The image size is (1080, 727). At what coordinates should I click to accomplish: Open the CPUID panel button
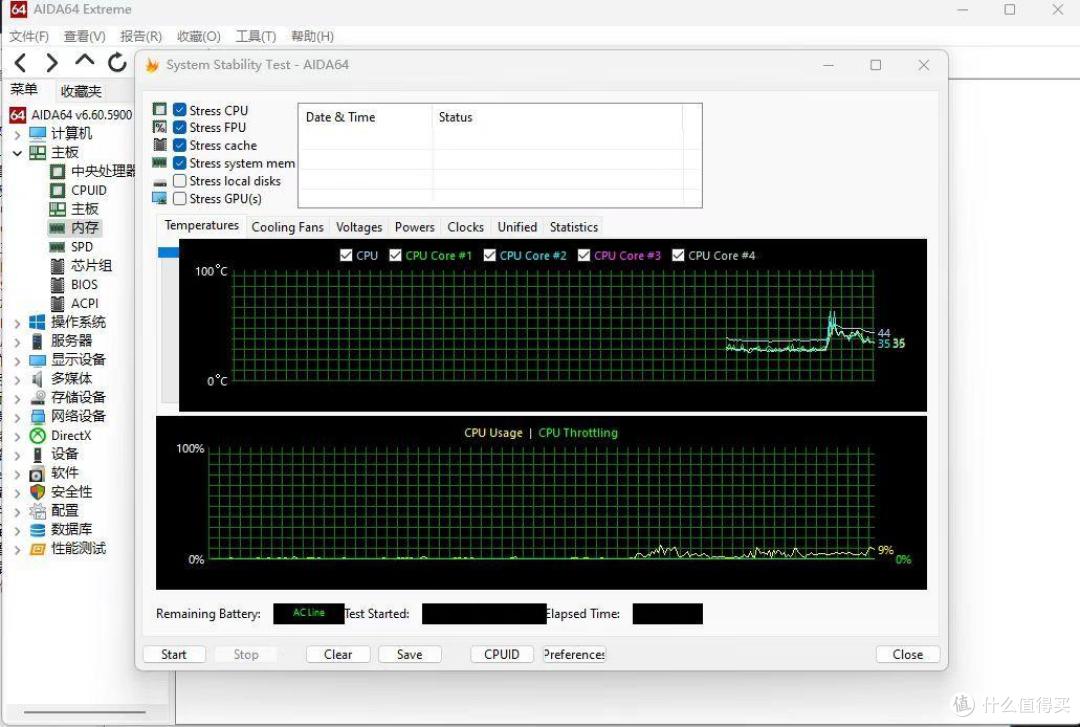pos(501,654)
